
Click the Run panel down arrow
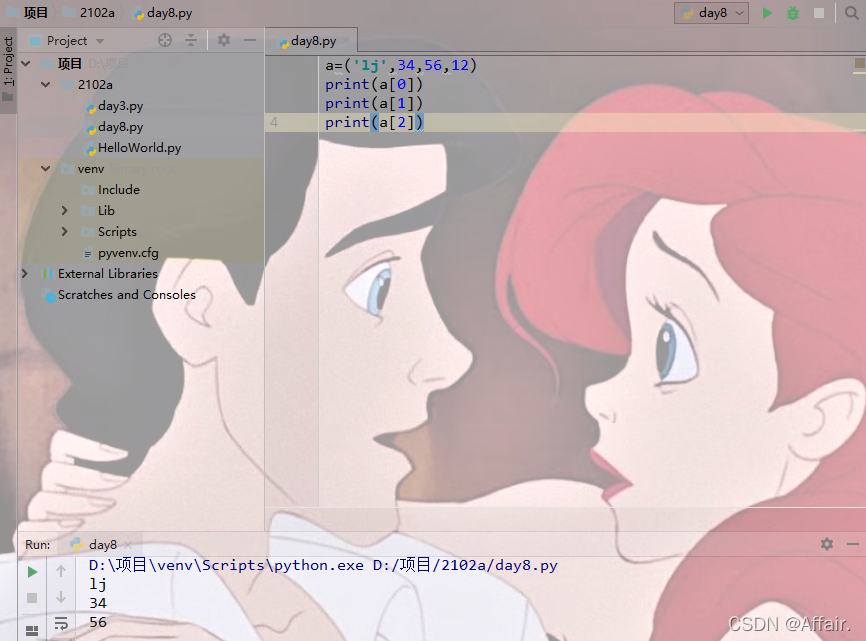point(61,597)
